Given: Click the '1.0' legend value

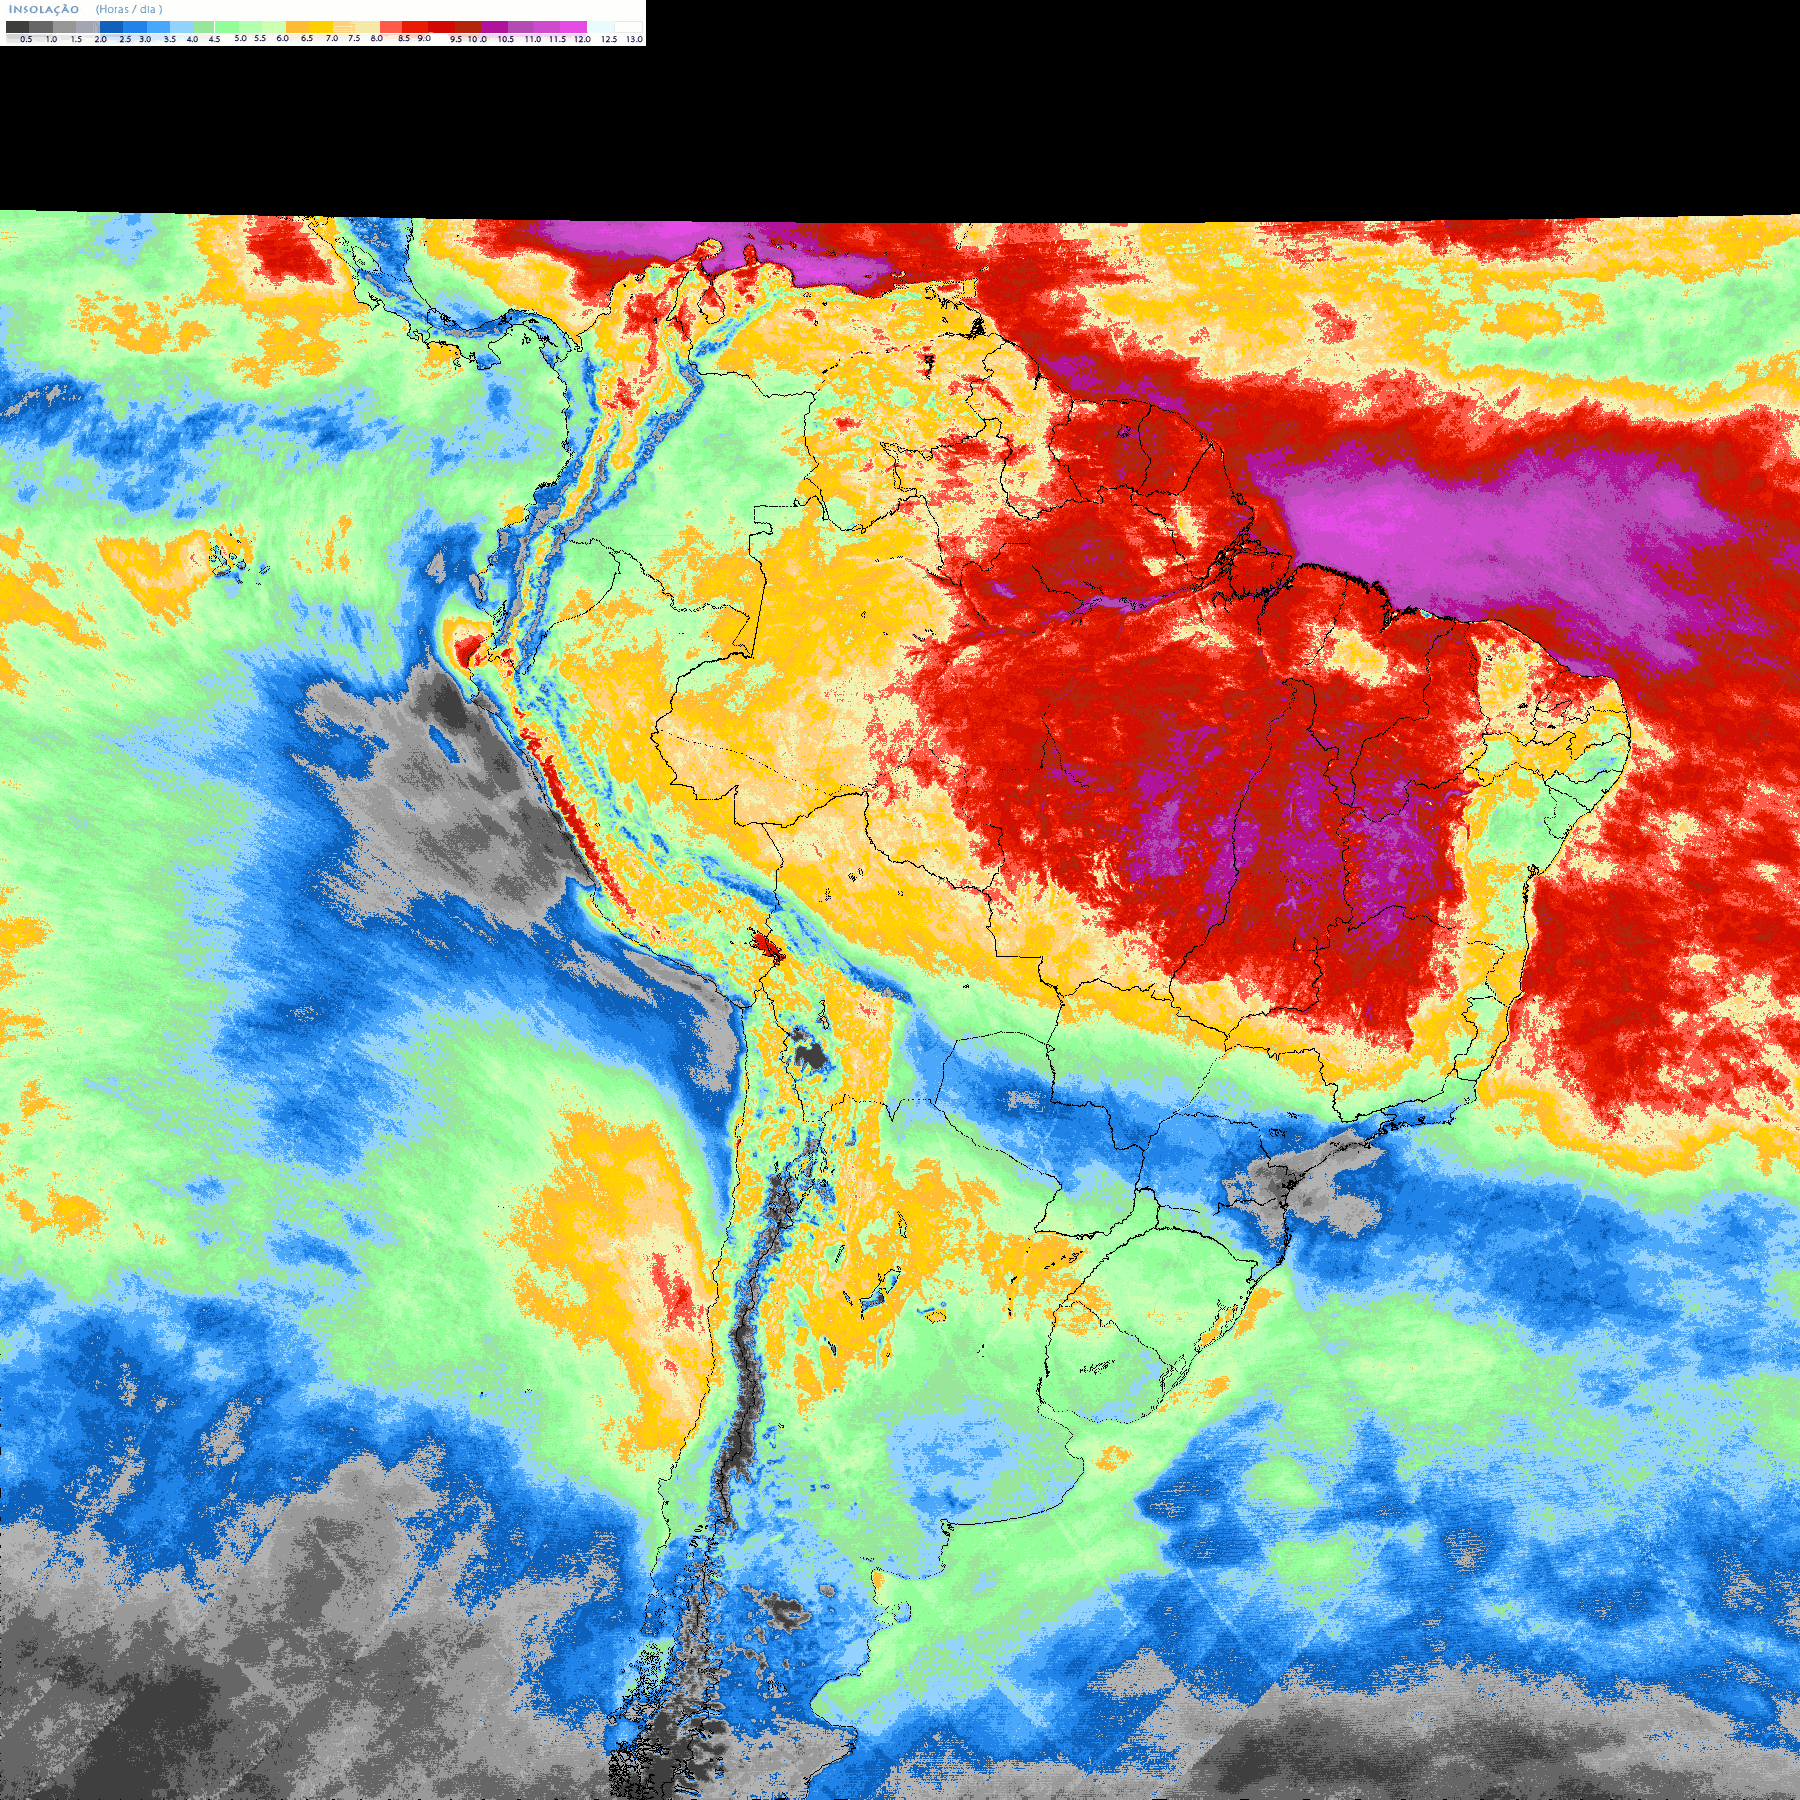Looking at the screenshot, I should click(x=52, y=39).
